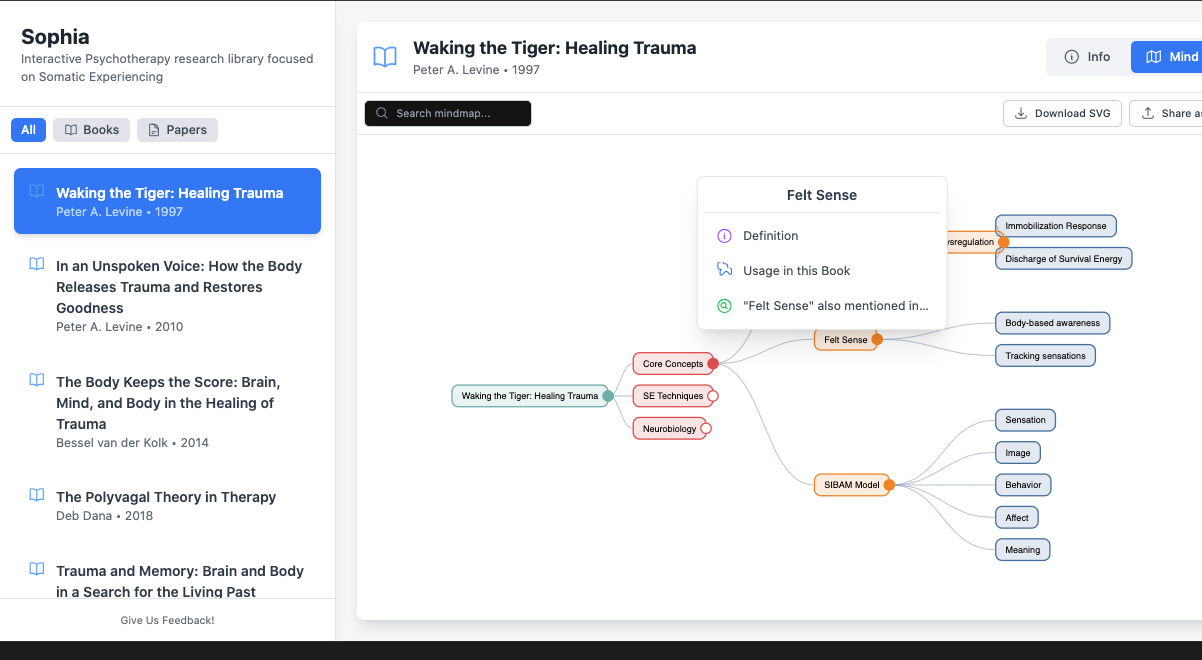Click the download icon on Download SVG button
The width and height of the screenshot is (1202, 660).
1022,113
